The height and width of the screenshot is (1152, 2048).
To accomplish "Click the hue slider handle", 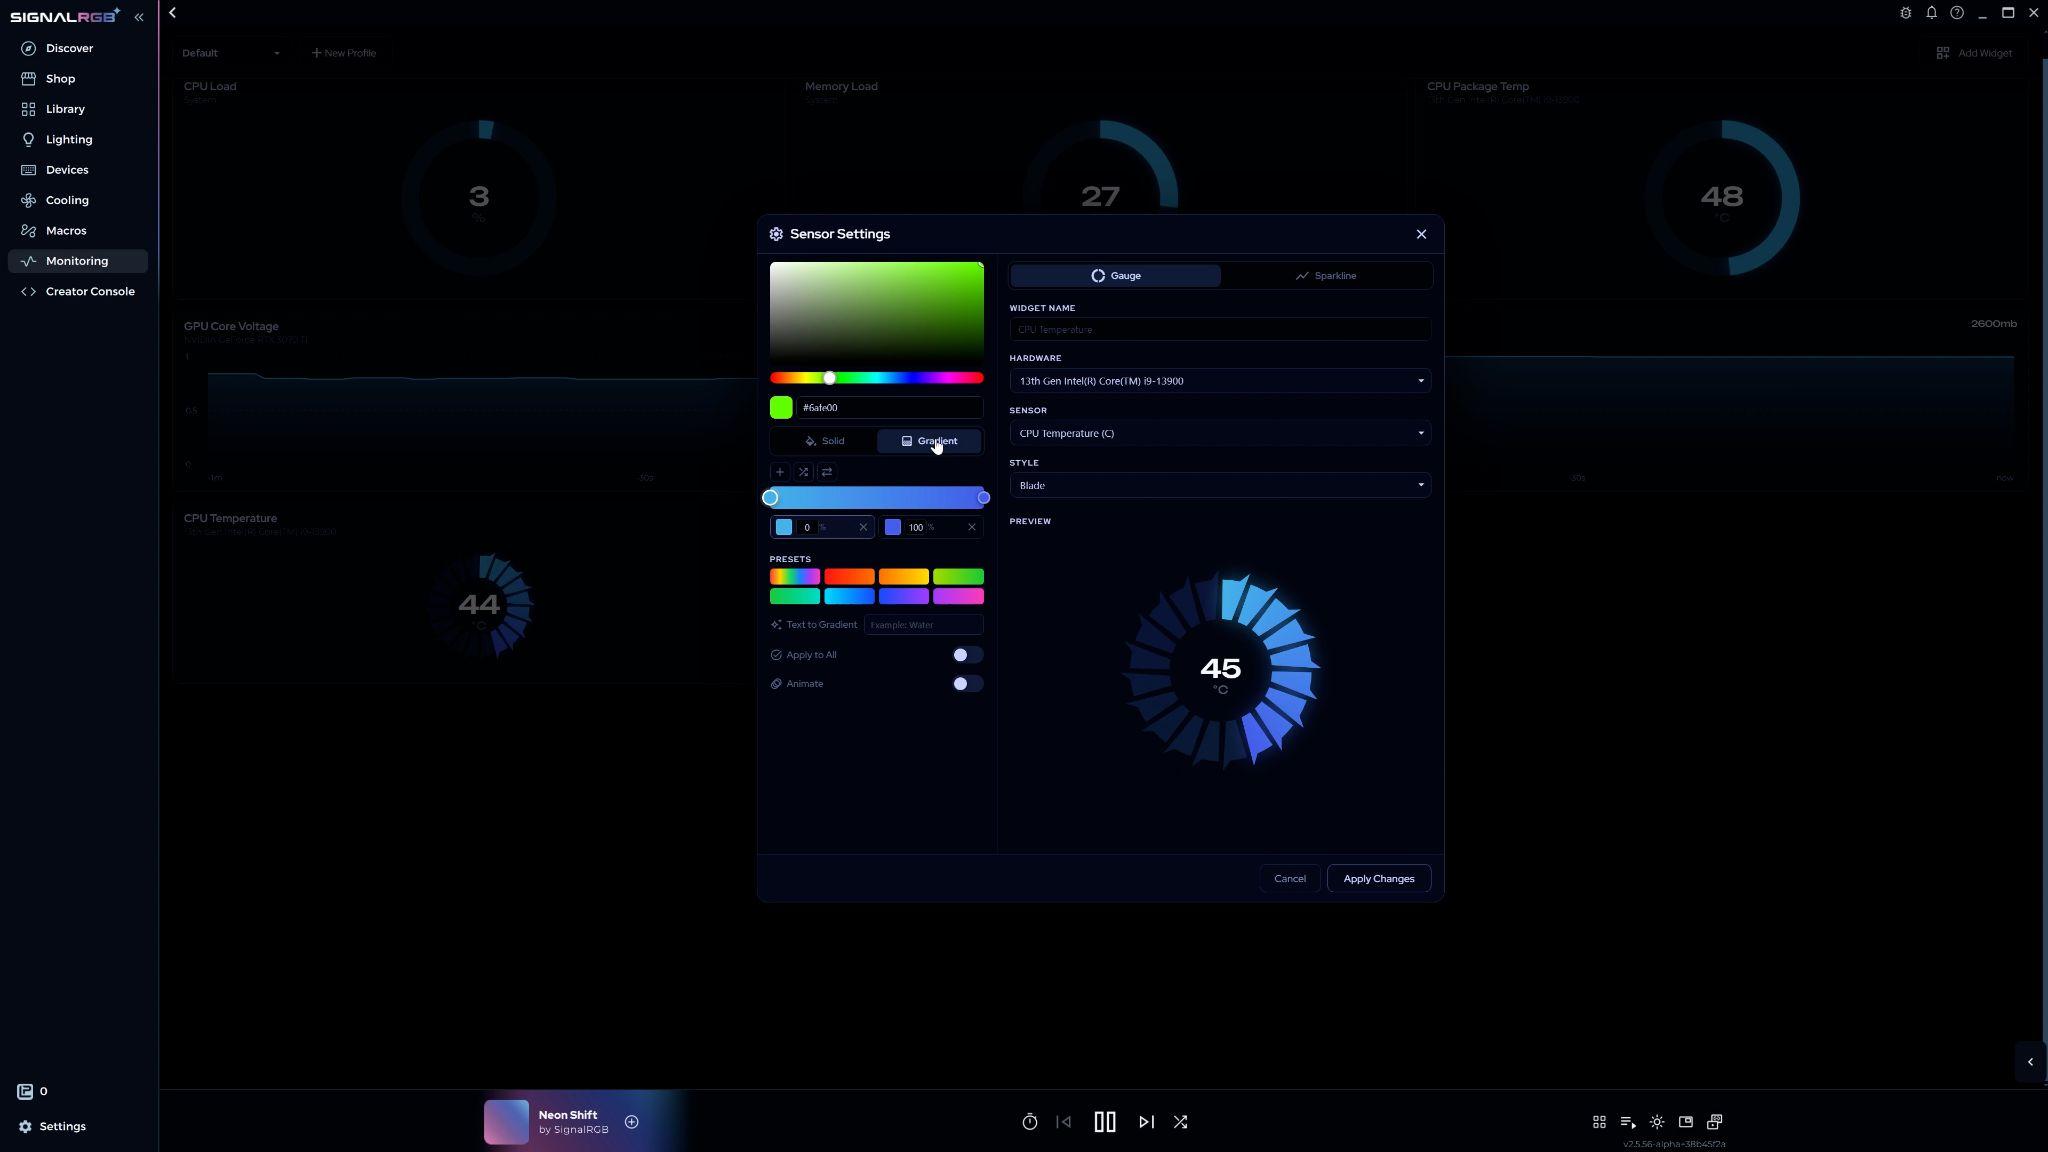I will (829, 378).
